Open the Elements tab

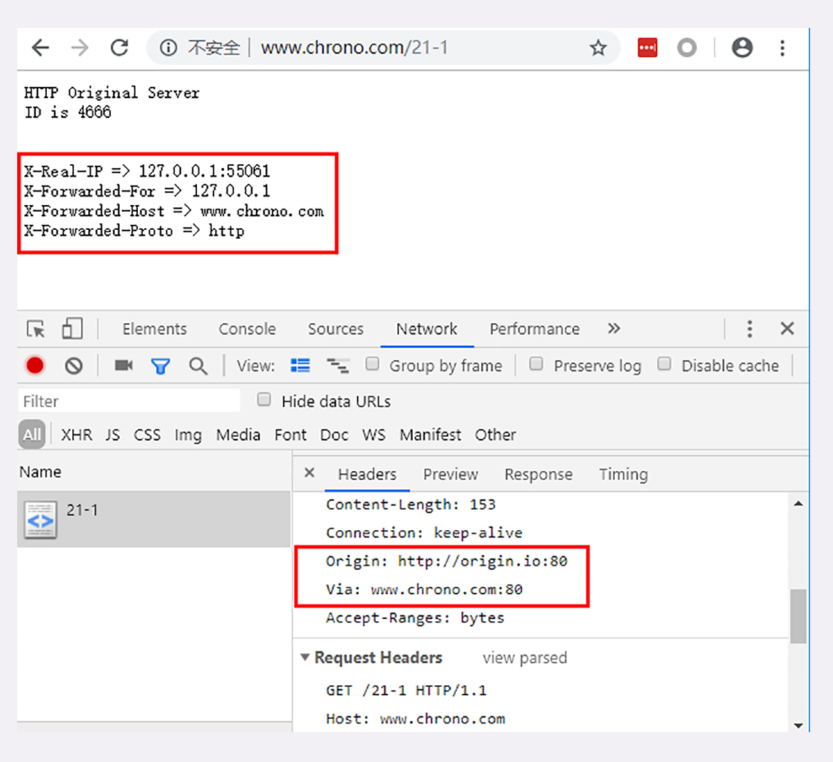pos(155,329)
